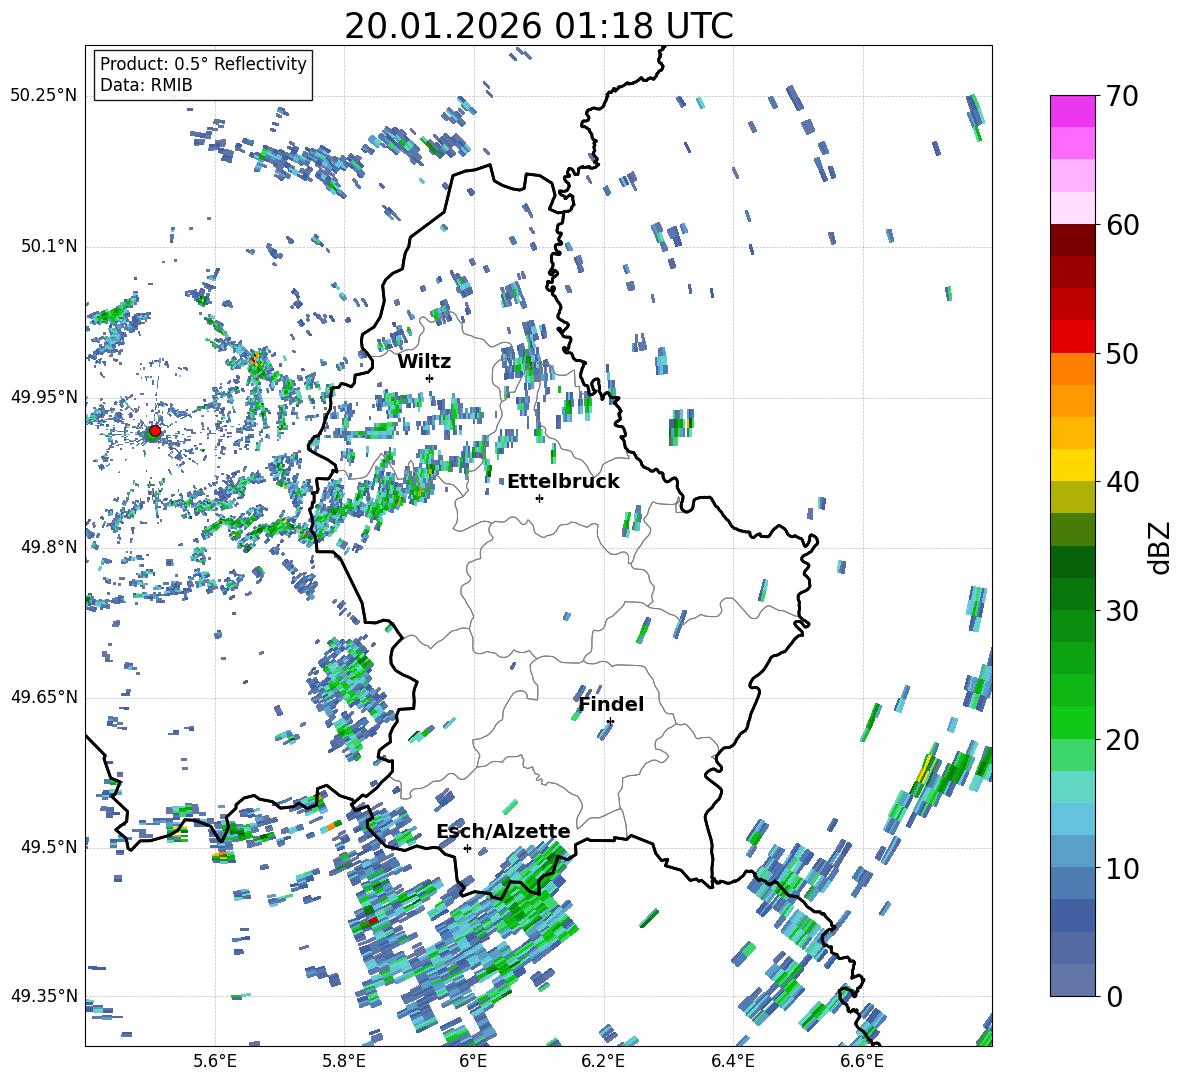Click the 6.2°E longitude label
Screen dimensions: 1184x1081
(x=603, y=1061)
